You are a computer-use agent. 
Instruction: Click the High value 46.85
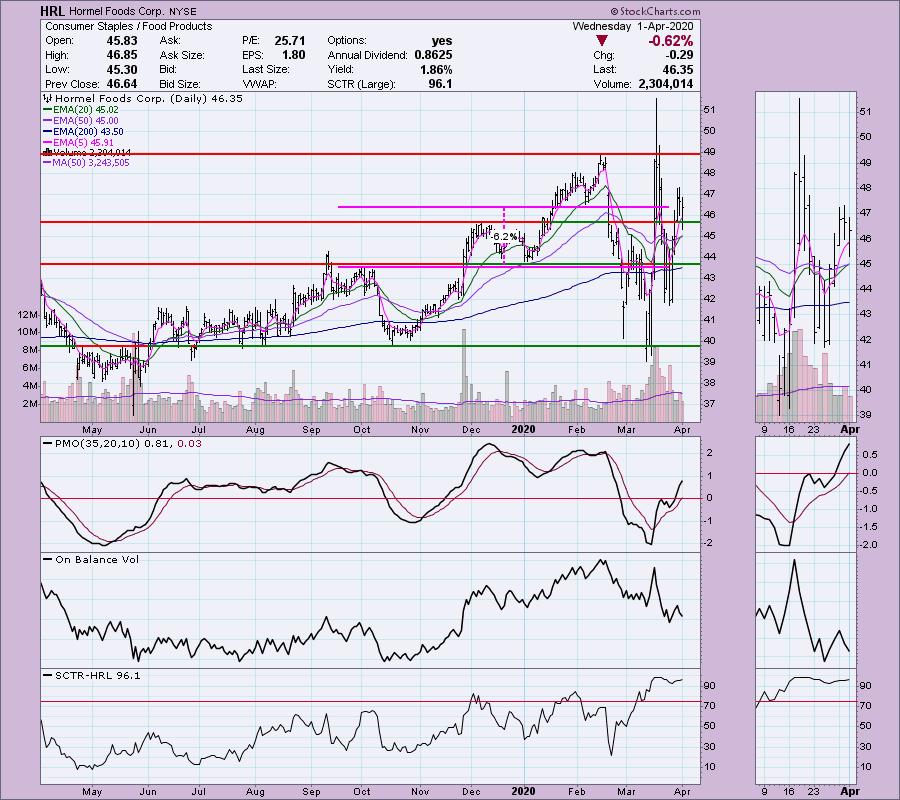click(122, 55)
